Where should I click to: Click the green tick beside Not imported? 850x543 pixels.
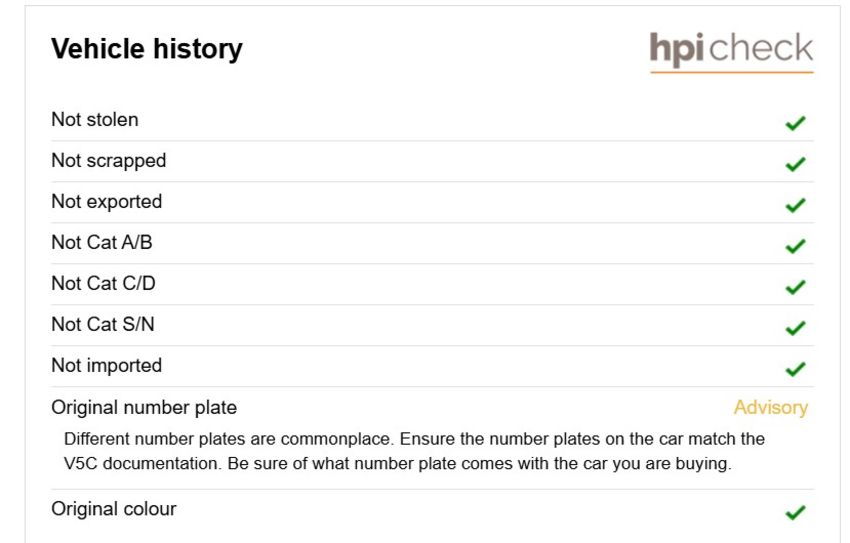click(x=795, y=369)
